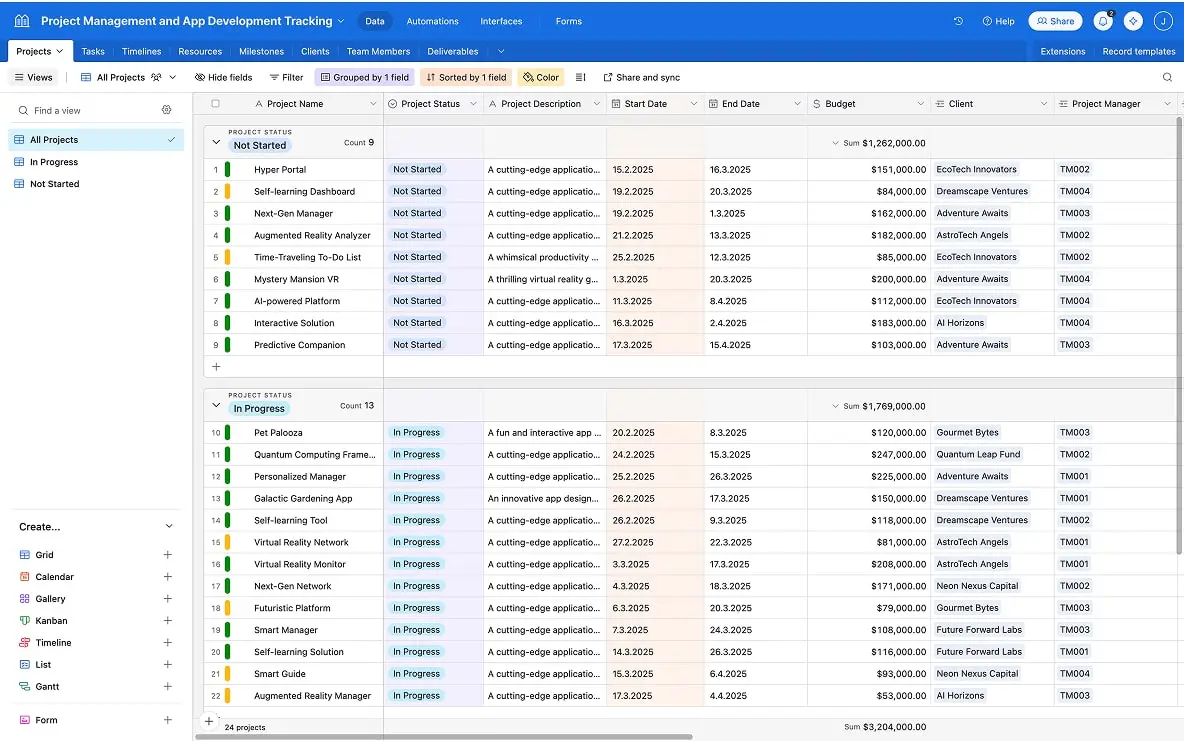Open the notifications bell
The width and height of the screenshot is (1184, 741).
coord(1104,21)
